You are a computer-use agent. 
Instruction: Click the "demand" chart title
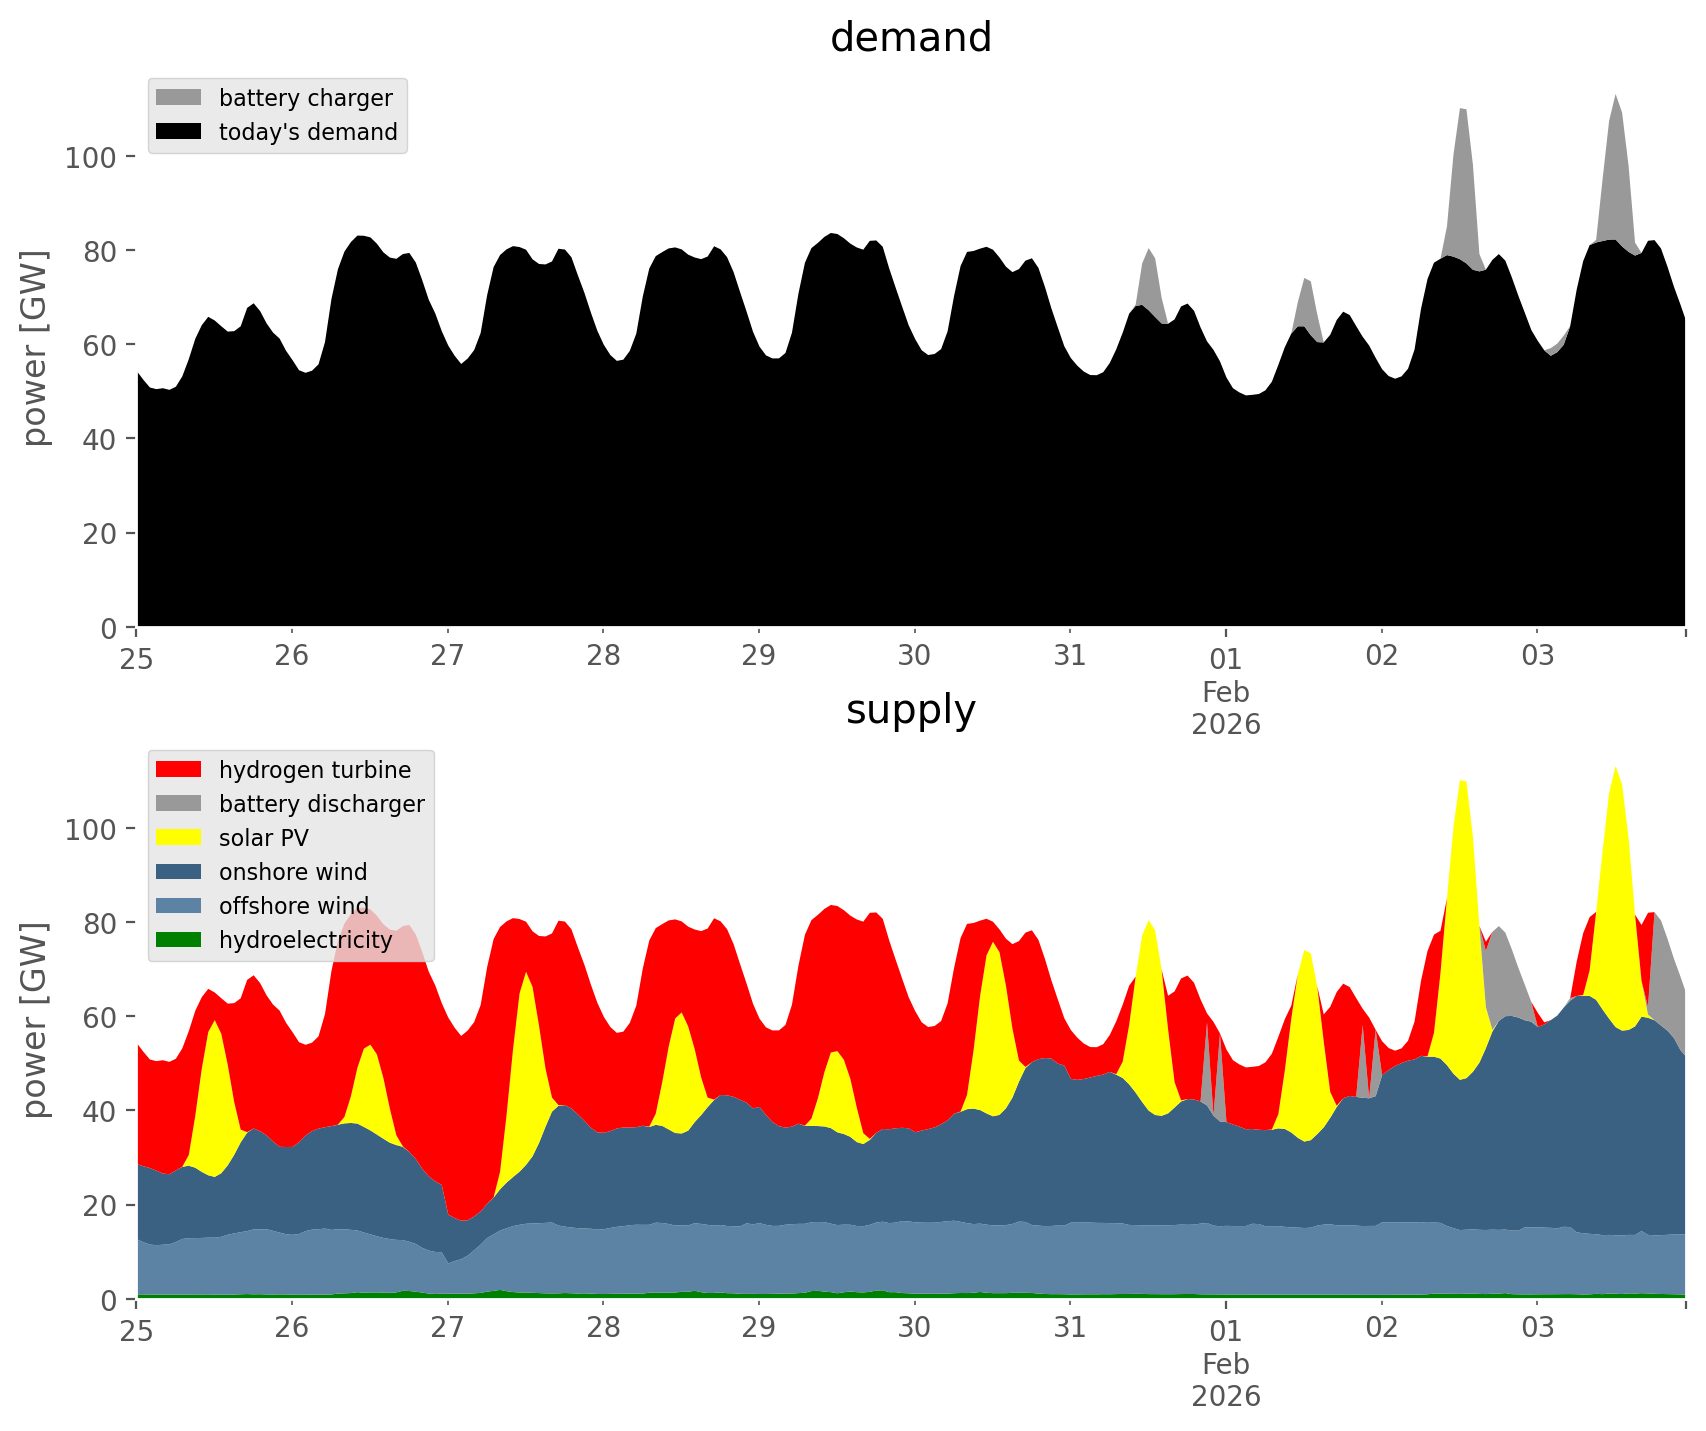[910, 38]
